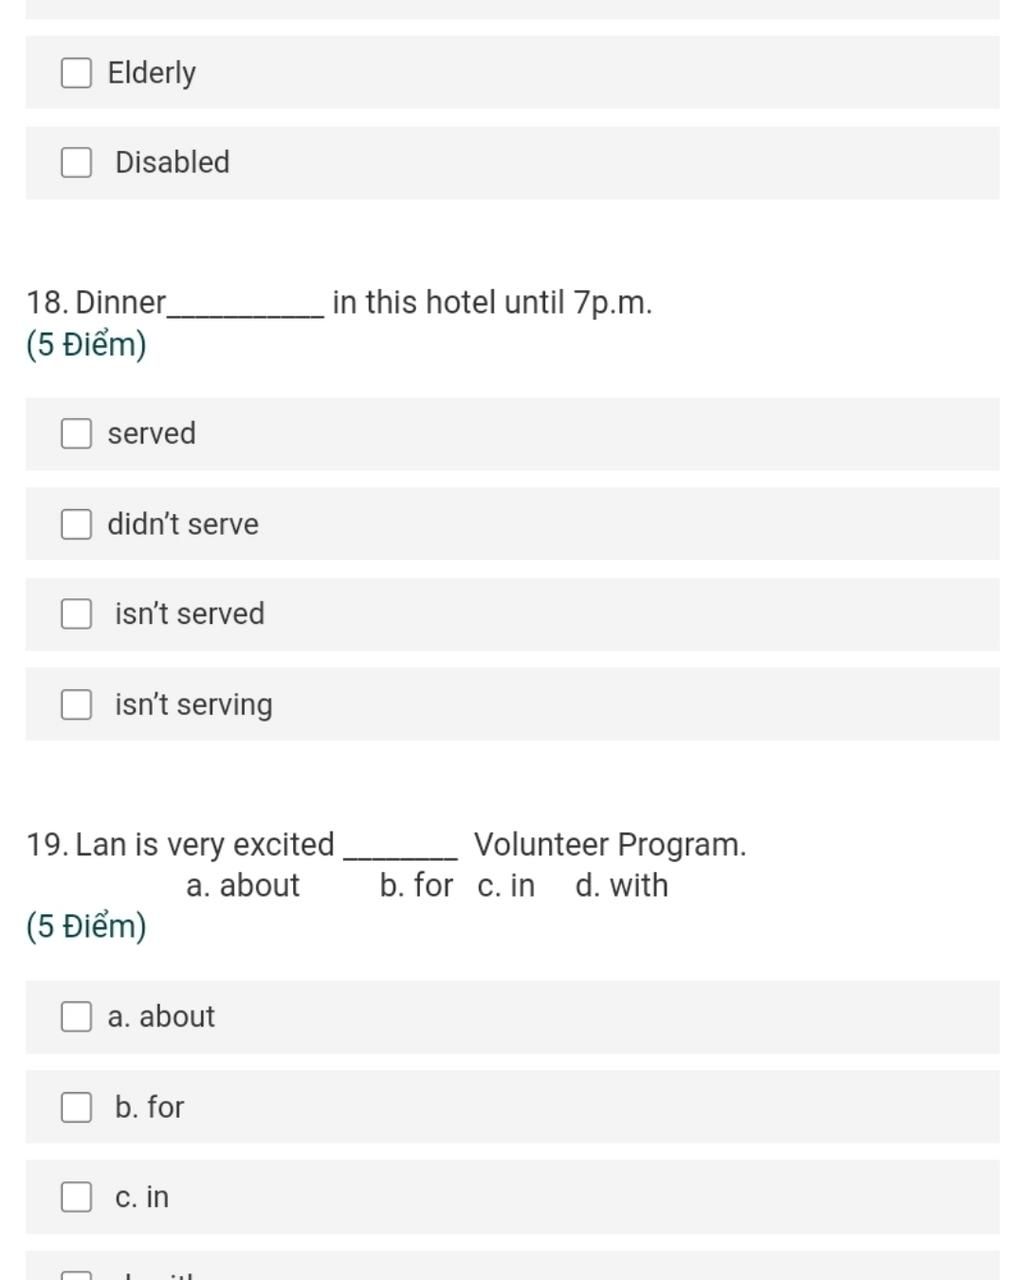Select the 'didn't serve' checkbox
Viewport: 1024px width, 1280px height.
pos(76,523)
